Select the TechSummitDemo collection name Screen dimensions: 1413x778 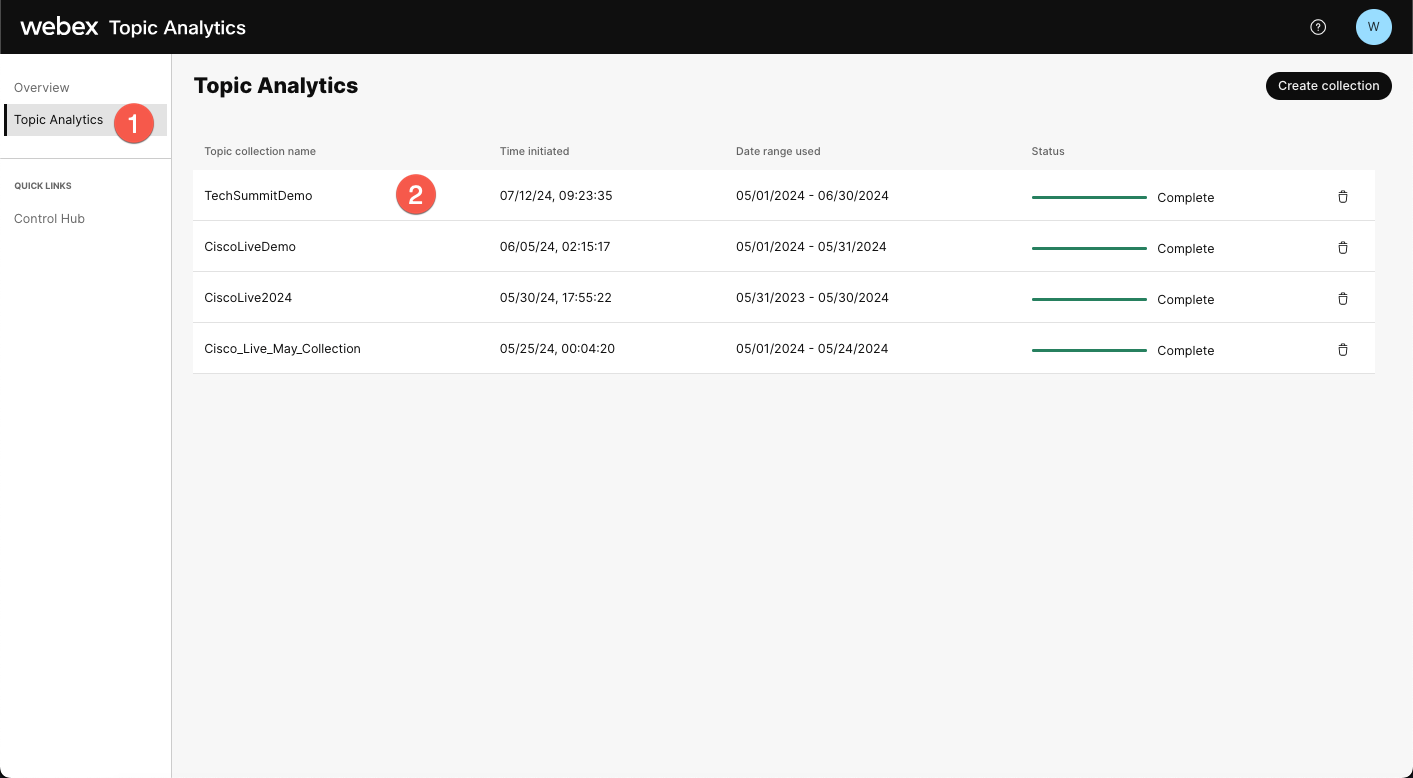(x=258, y=196)
